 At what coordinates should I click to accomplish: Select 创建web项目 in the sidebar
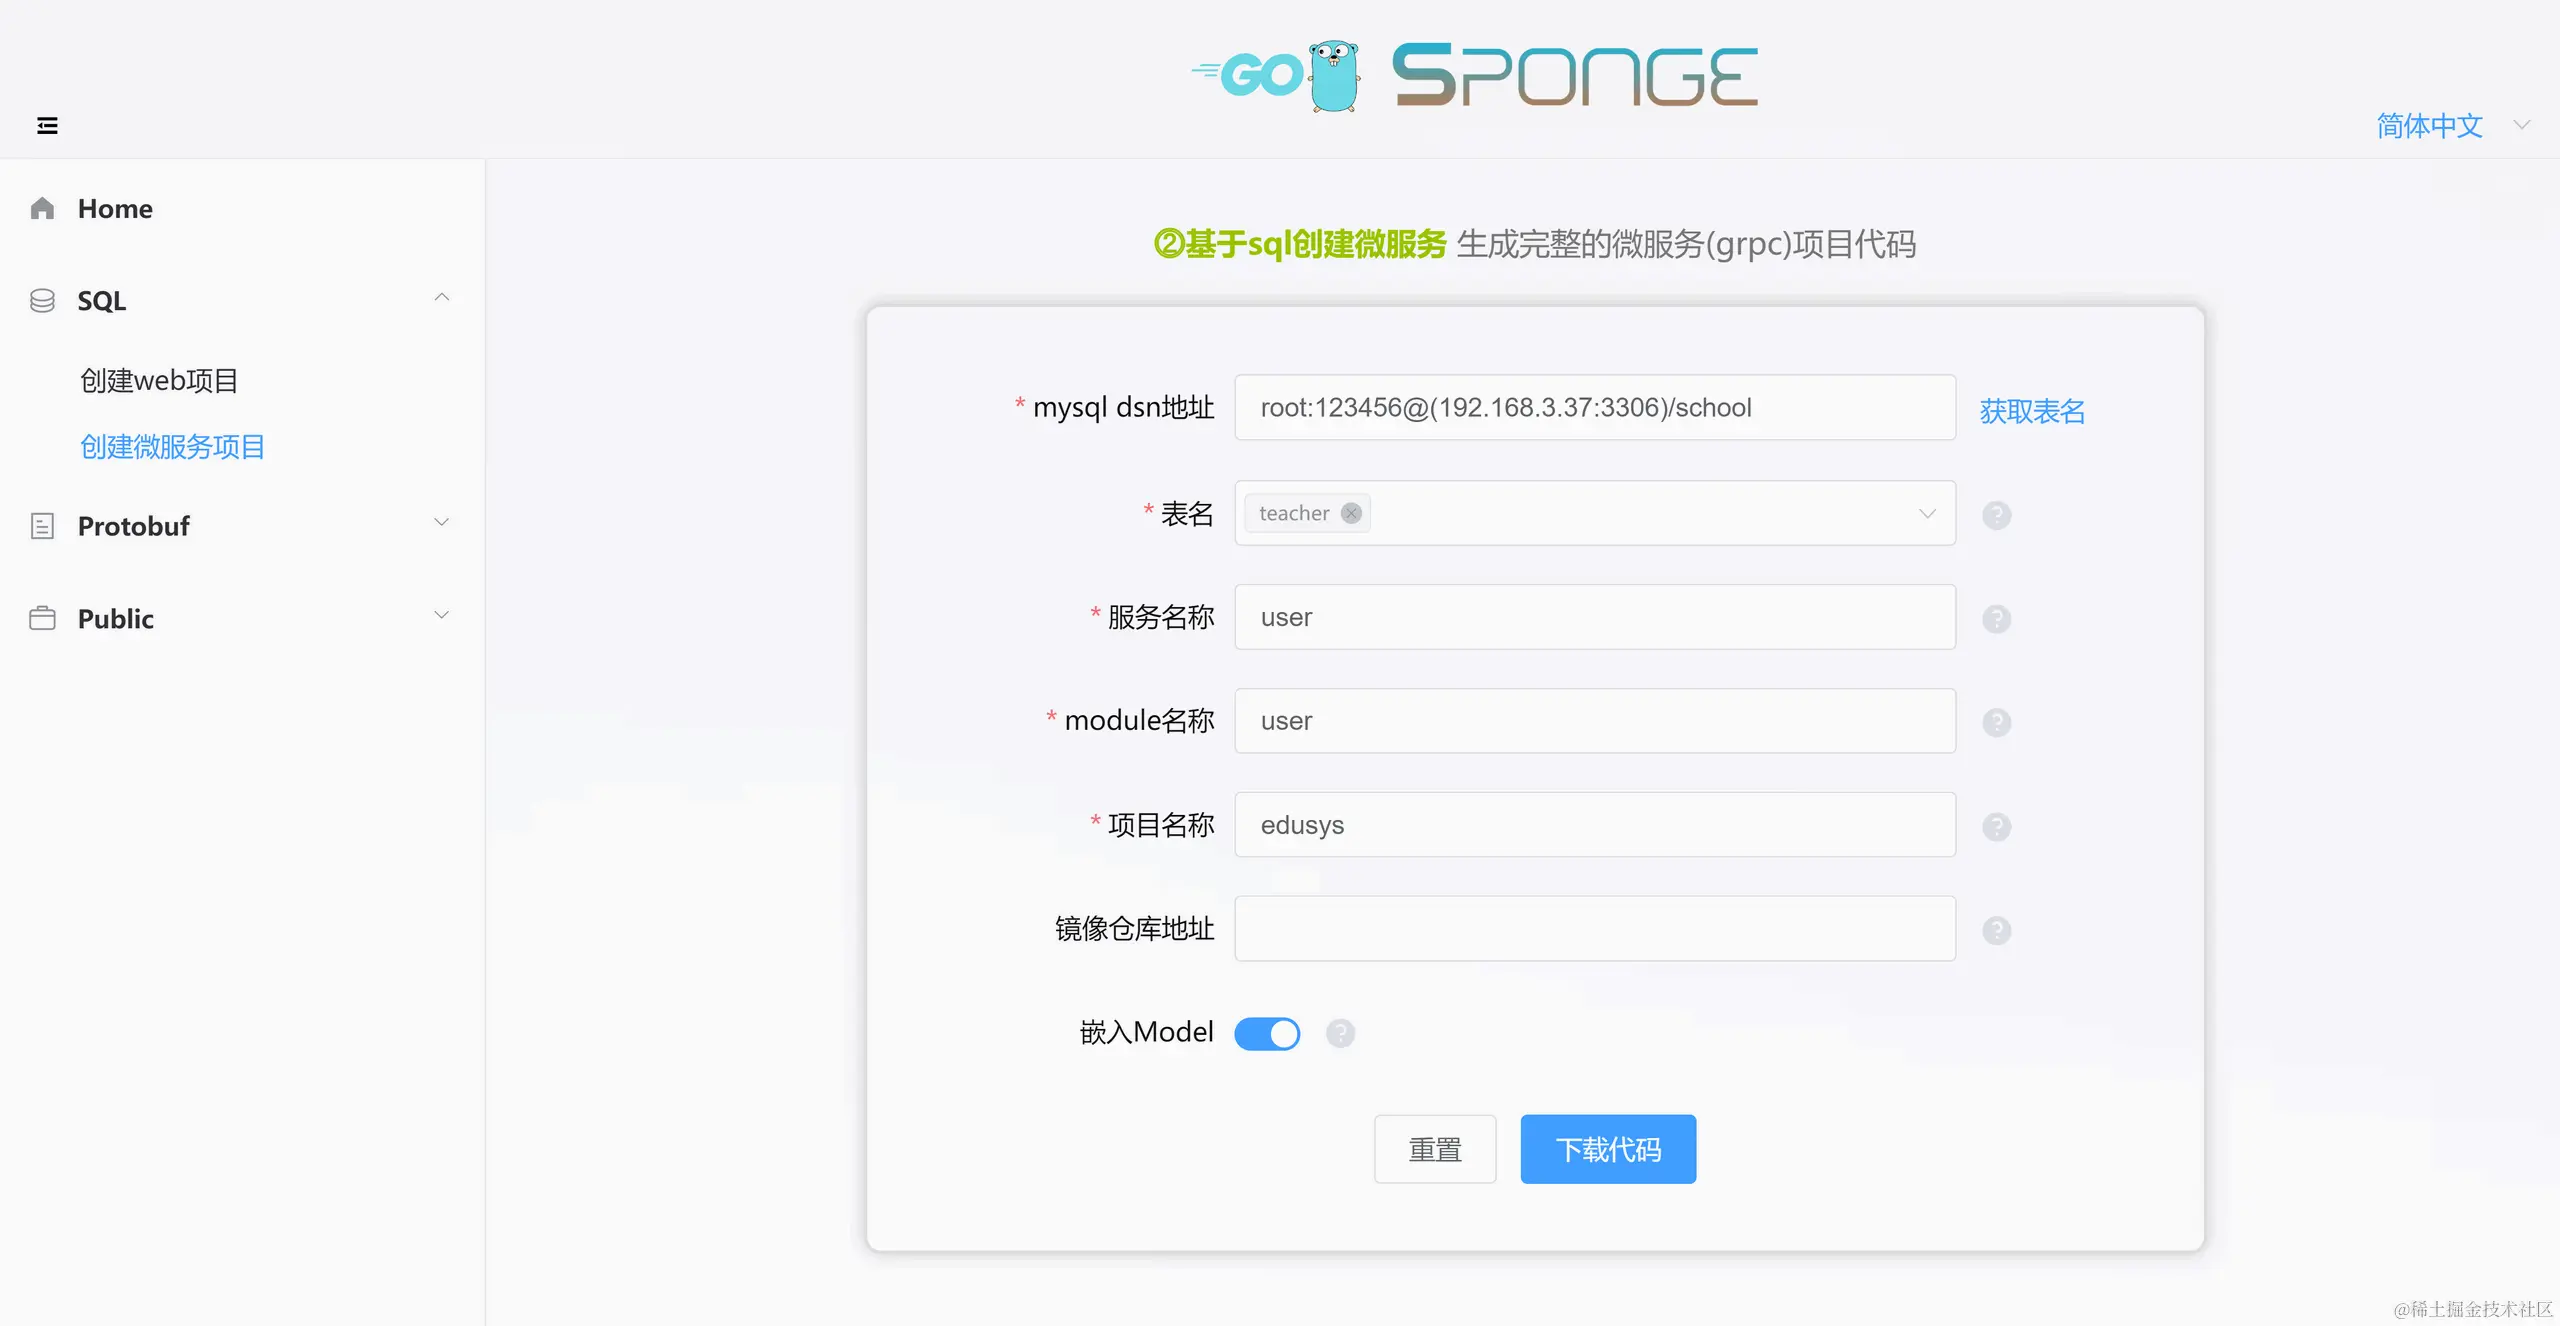point(159,380)
